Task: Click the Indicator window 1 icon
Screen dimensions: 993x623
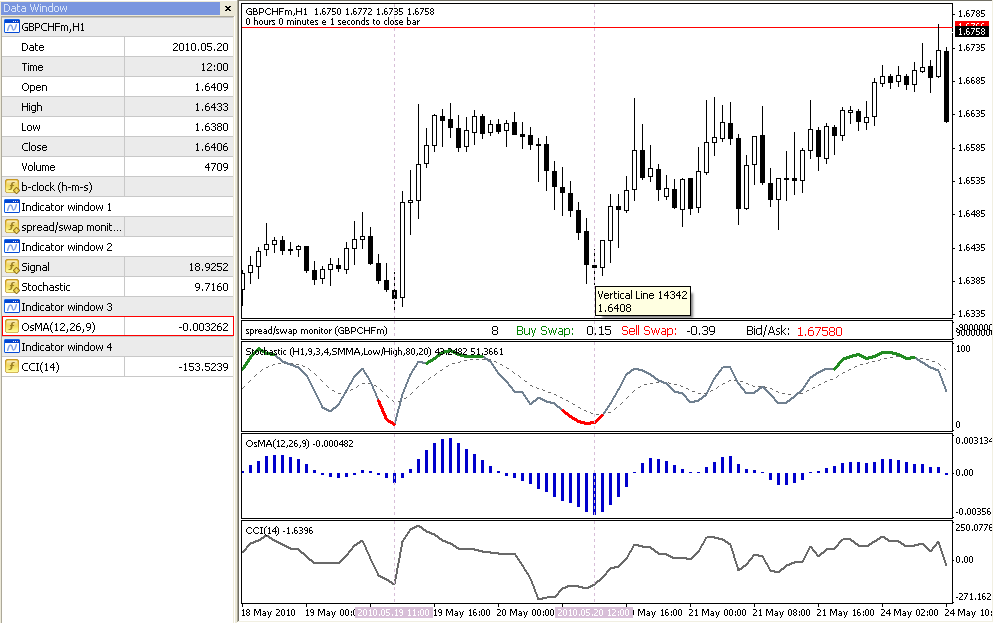Action: click(11, 206)
